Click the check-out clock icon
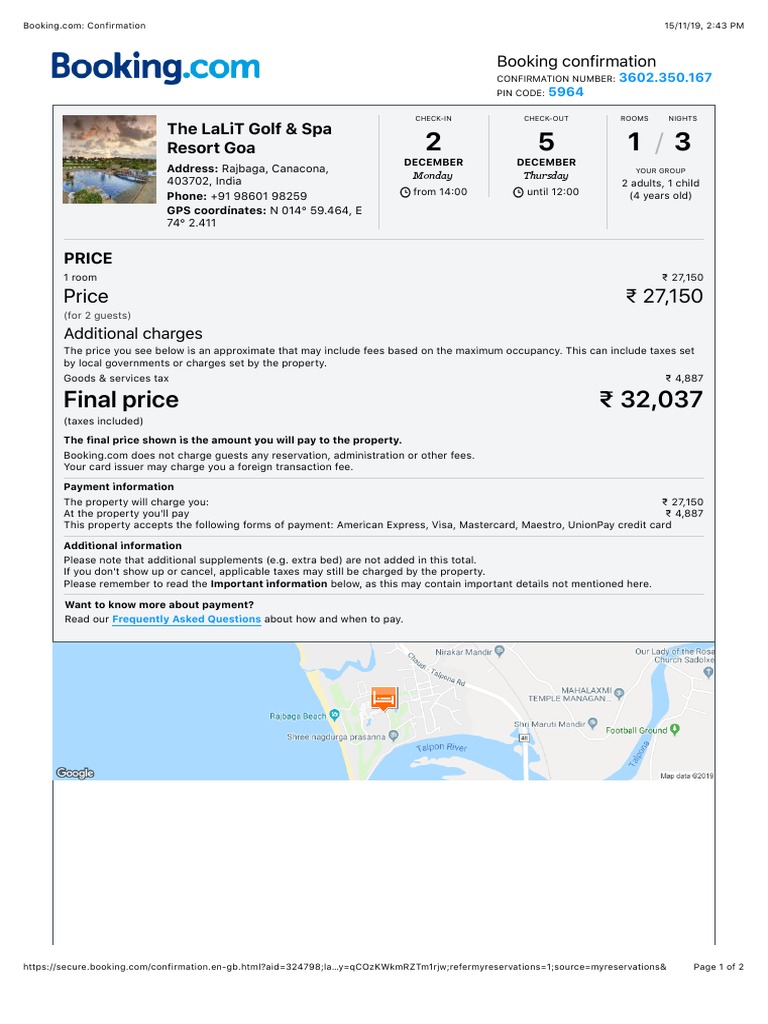The height and width of the screenshot is (1024, 768). click(x=518, y=192)
